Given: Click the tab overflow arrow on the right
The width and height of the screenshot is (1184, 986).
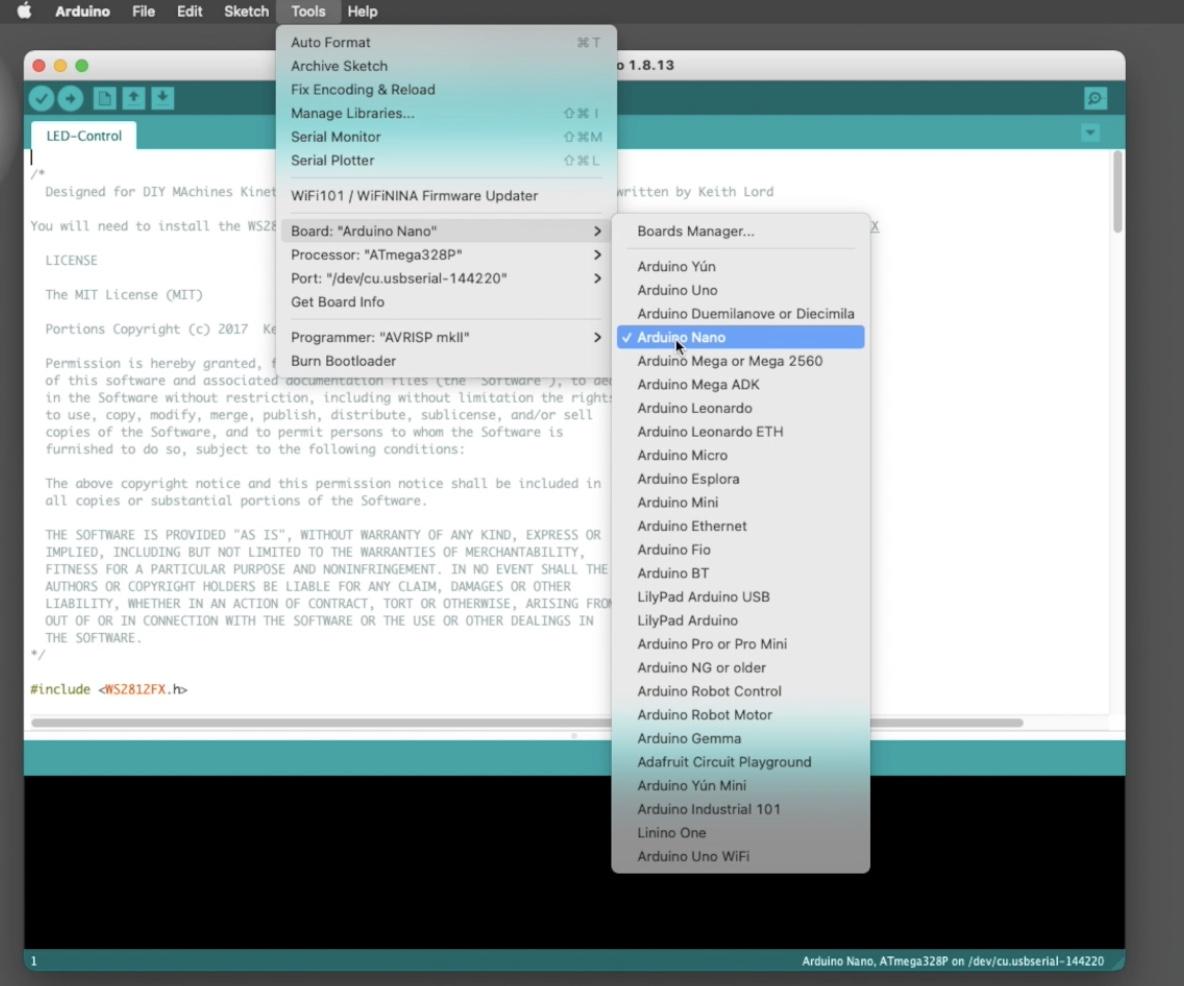Looking at the screenshot, I should click(1089, 132).
